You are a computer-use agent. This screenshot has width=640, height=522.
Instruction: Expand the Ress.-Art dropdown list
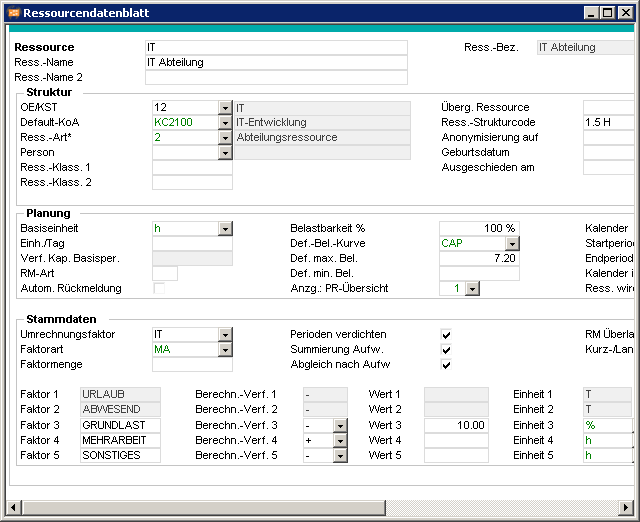coord(225,138)
